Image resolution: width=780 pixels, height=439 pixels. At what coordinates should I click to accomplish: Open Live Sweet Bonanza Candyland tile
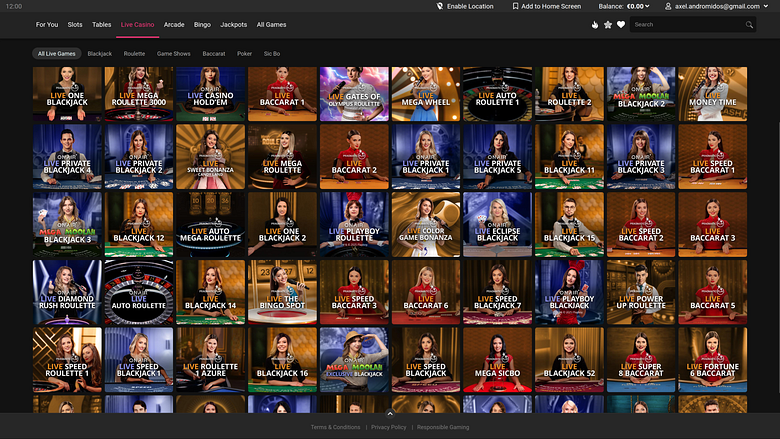click(x=210, y=157)
